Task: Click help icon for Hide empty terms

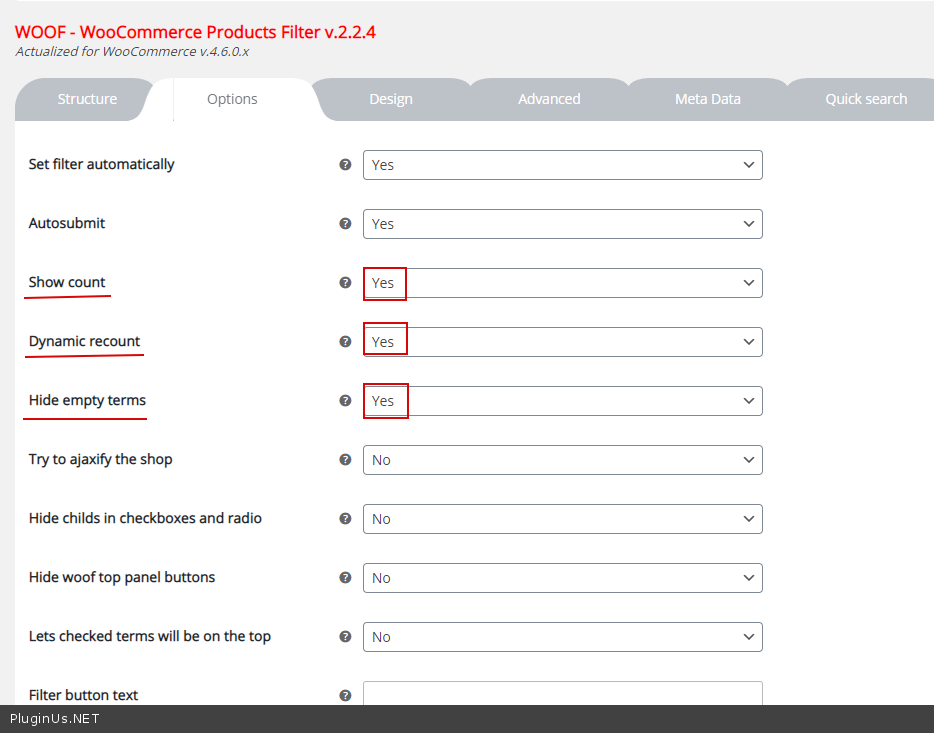Action: pos(345,401)
